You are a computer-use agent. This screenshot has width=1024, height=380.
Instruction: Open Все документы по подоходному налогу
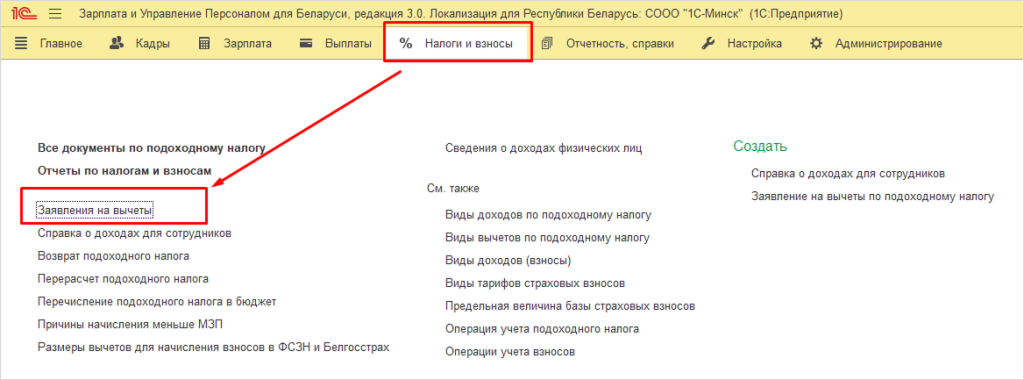click(x=152, y=148)
